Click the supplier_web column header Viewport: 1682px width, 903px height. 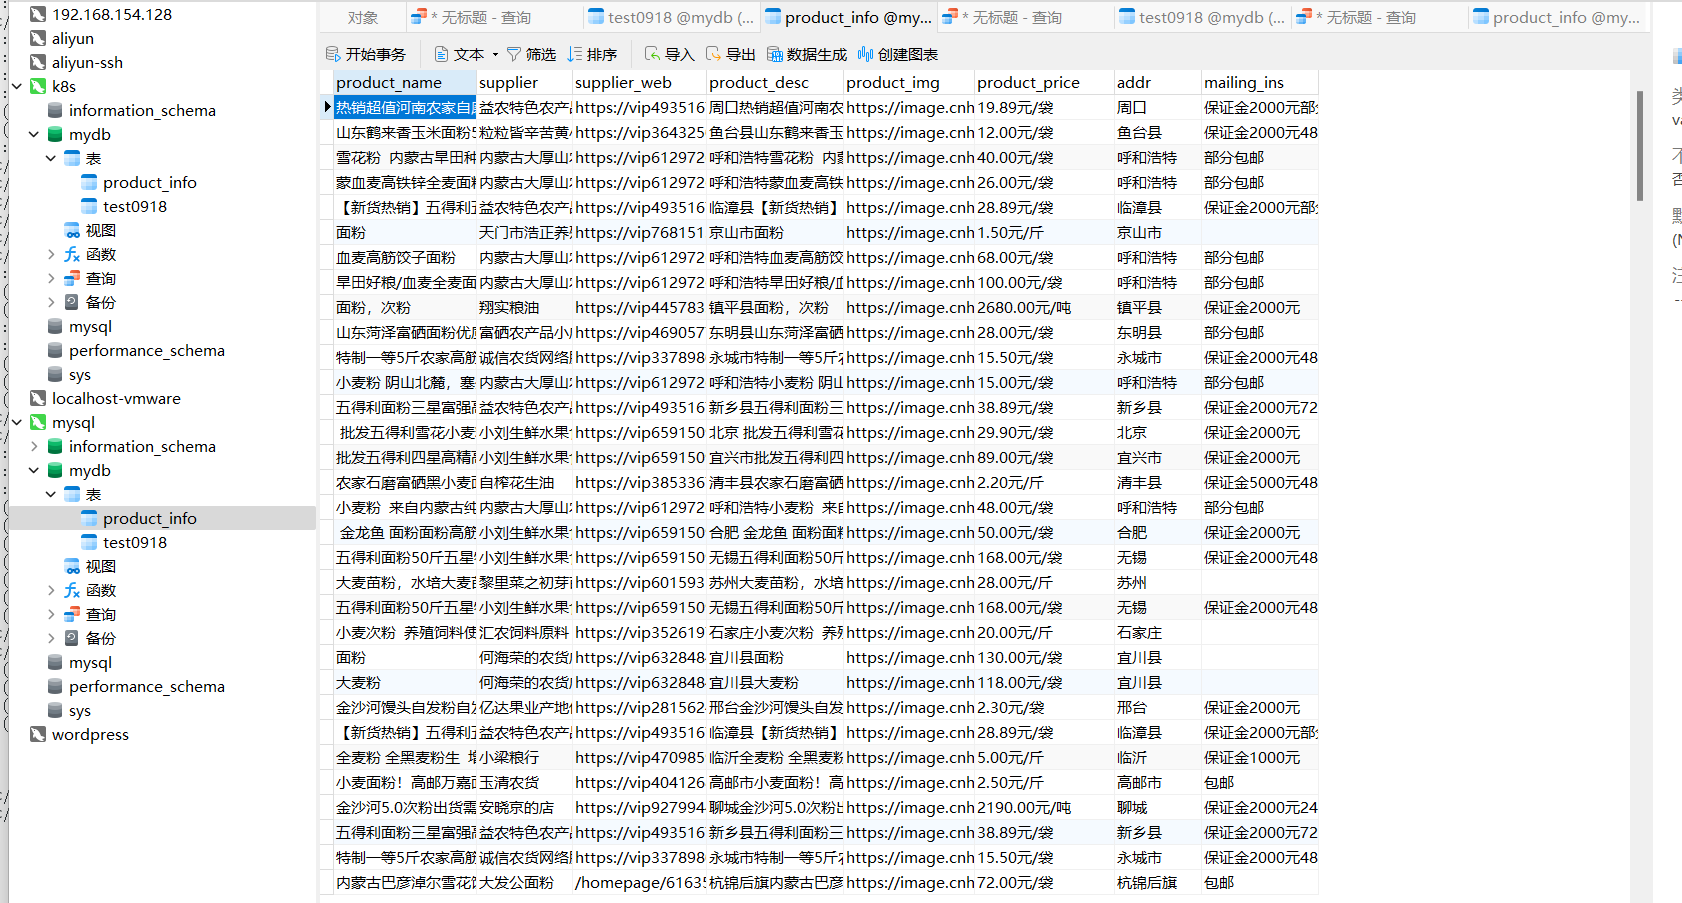(x=639, y=82)
